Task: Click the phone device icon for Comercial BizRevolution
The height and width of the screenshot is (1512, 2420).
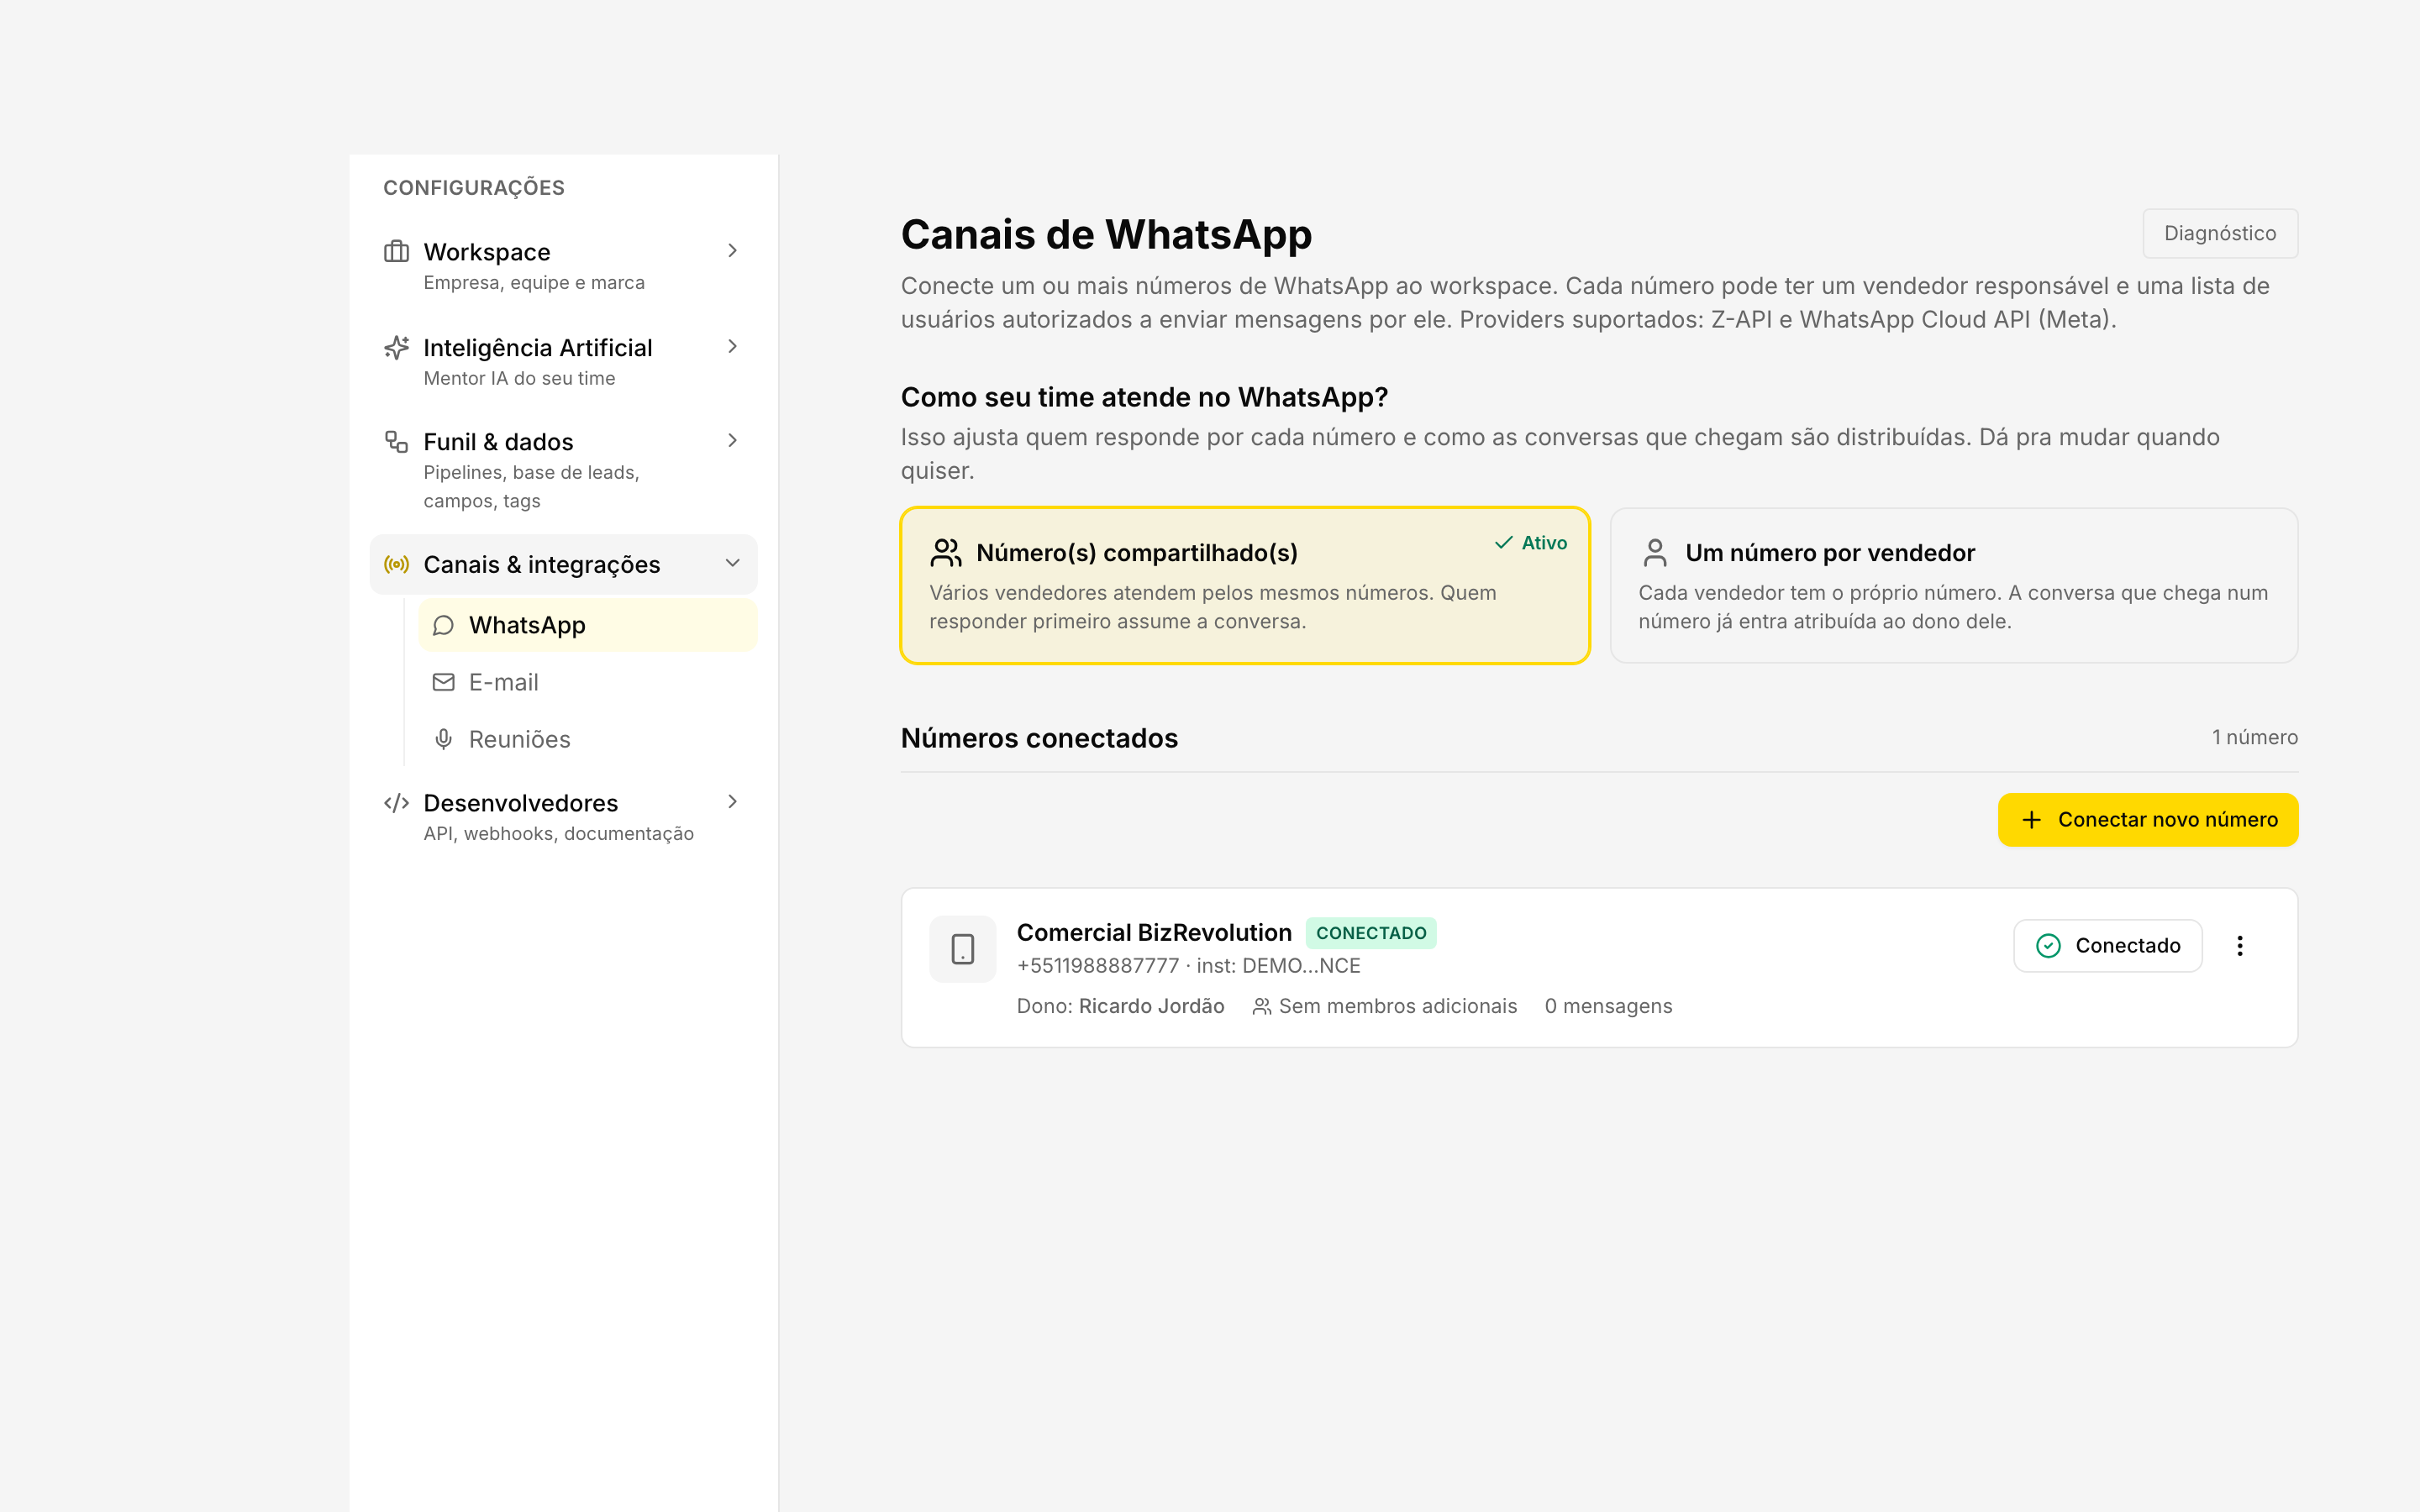Action: coord(963,948)
